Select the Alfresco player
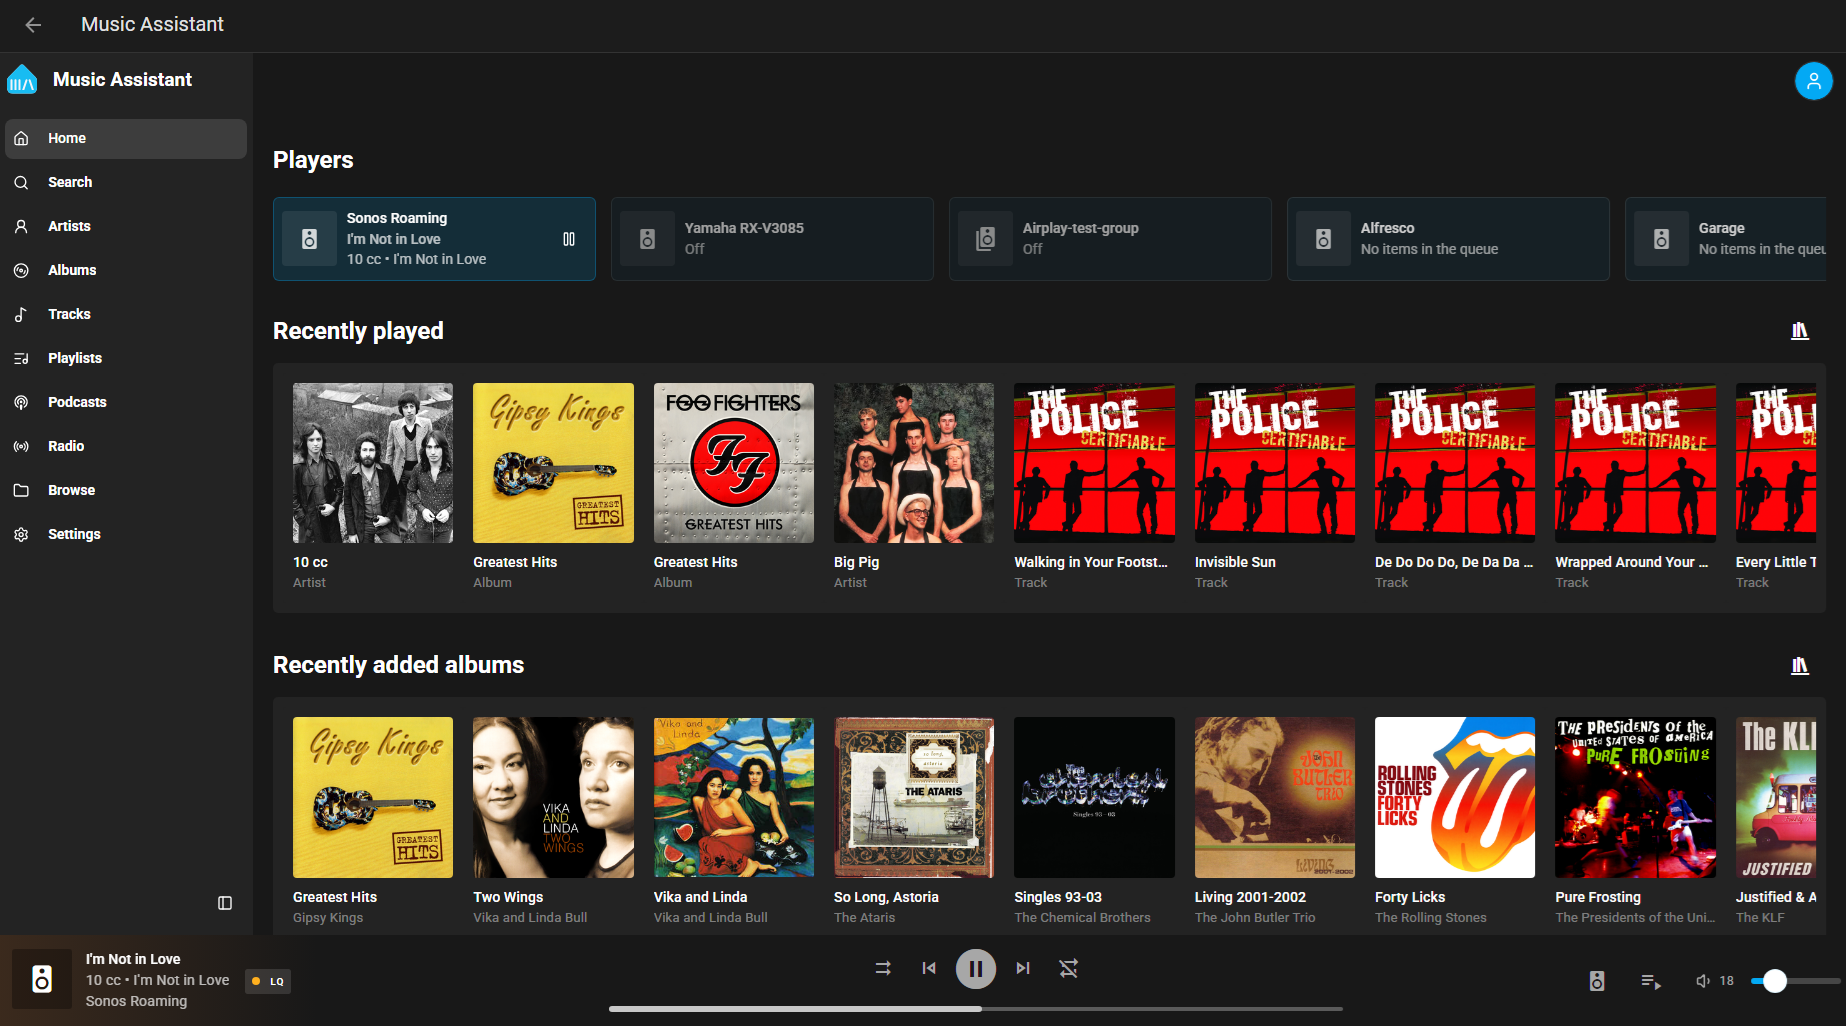This screenshot has height=1026, width=1846. pos(1448,239)
